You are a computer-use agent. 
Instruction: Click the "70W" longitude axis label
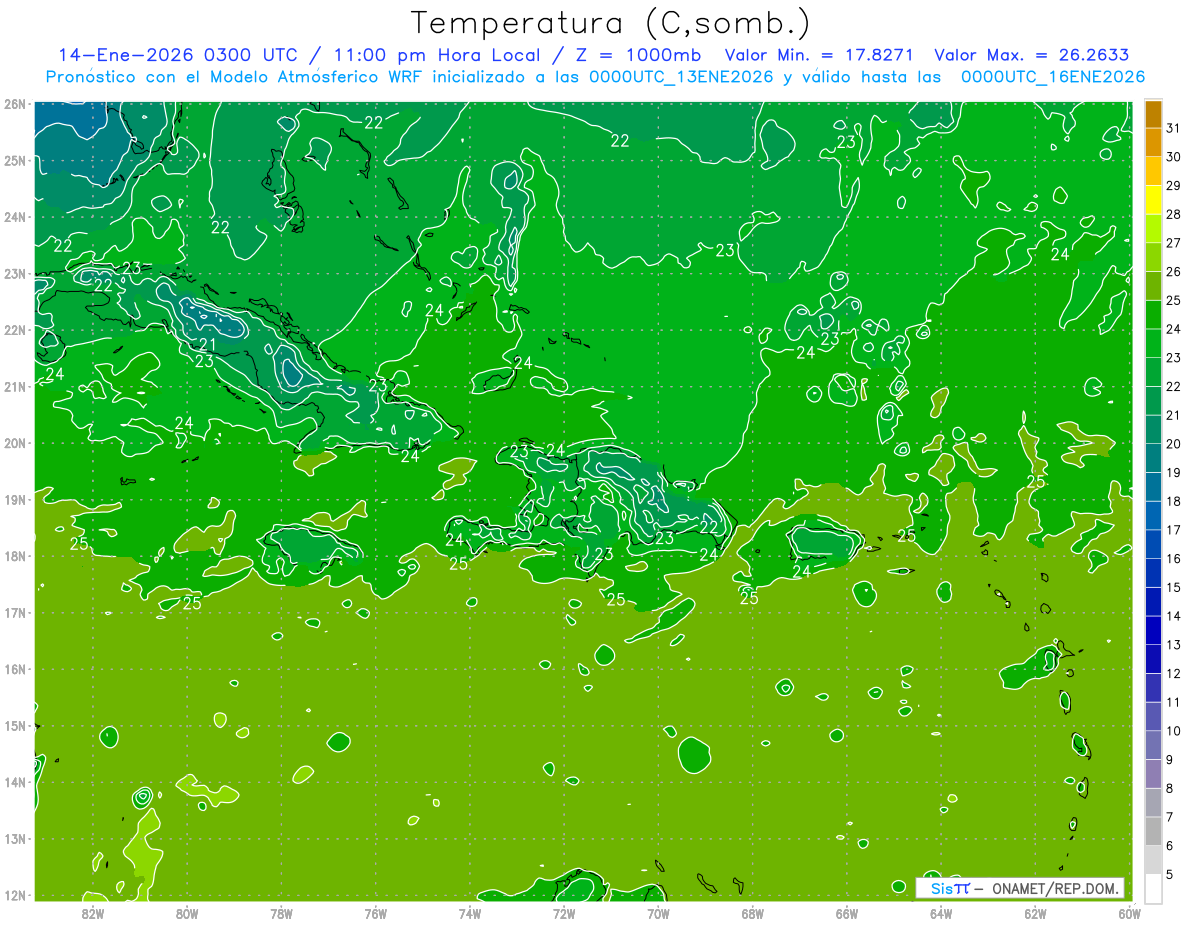point(658,913)
